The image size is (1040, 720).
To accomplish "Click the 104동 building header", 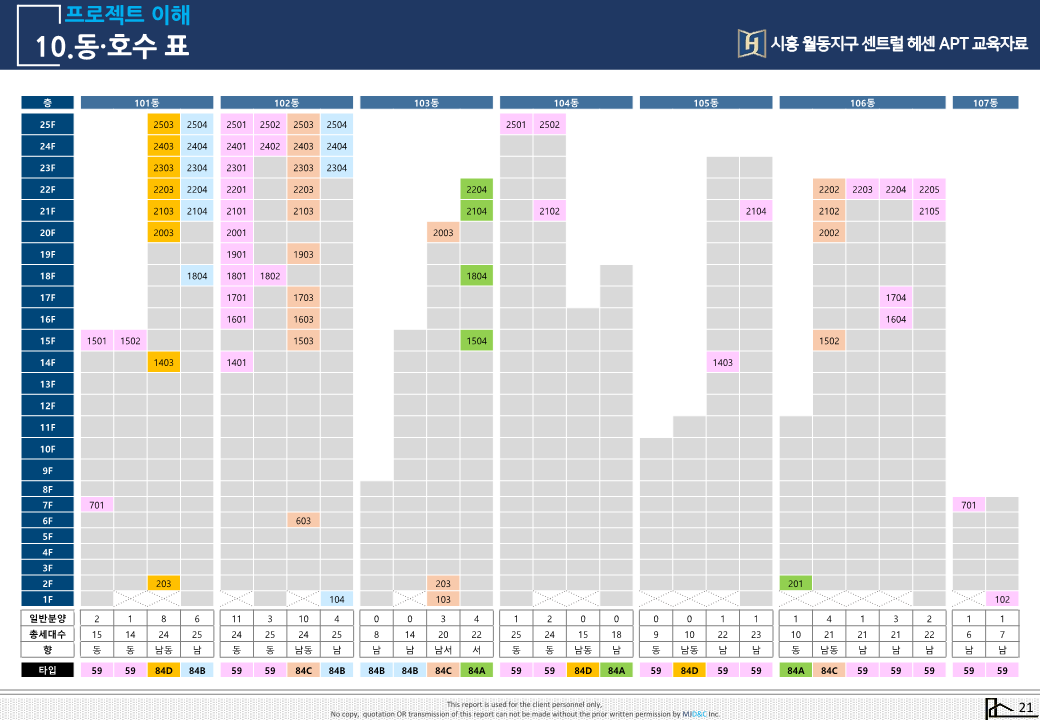I will 566,102.
